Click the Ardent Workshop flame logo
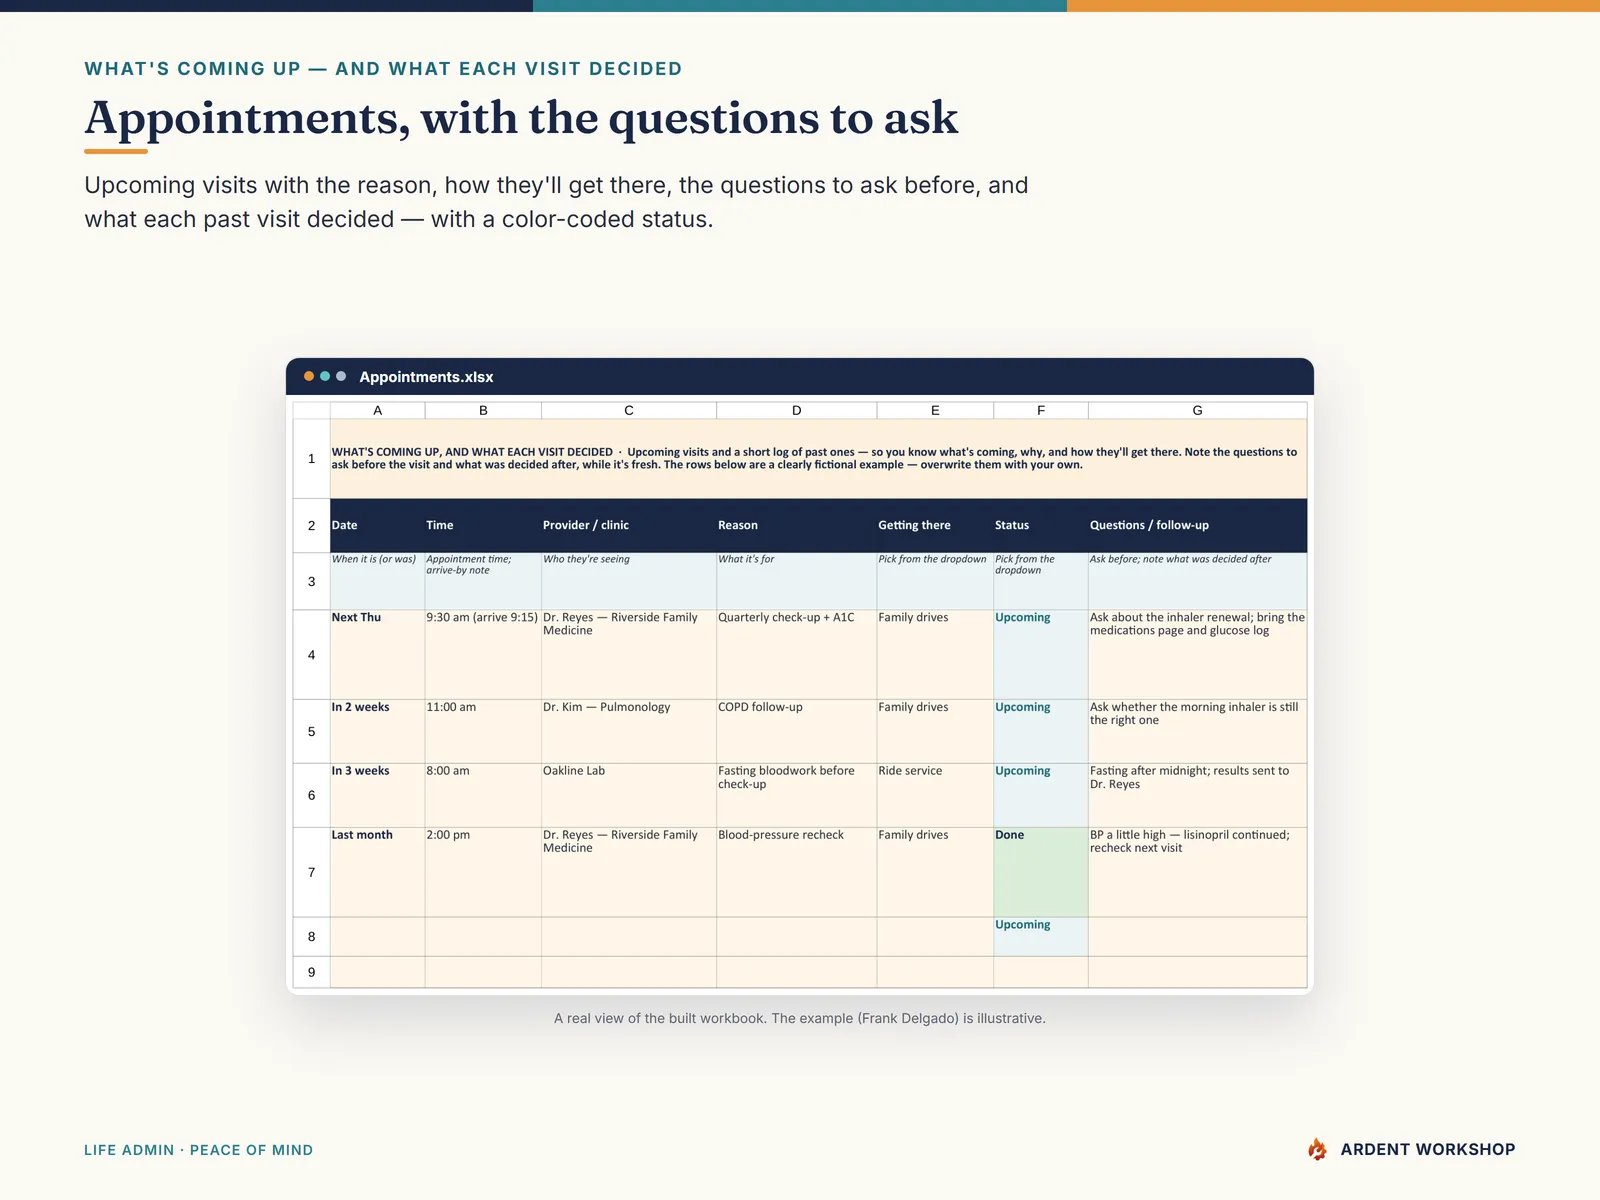Viewport: 1600px width, 1200px height. click(1317, 1149)
